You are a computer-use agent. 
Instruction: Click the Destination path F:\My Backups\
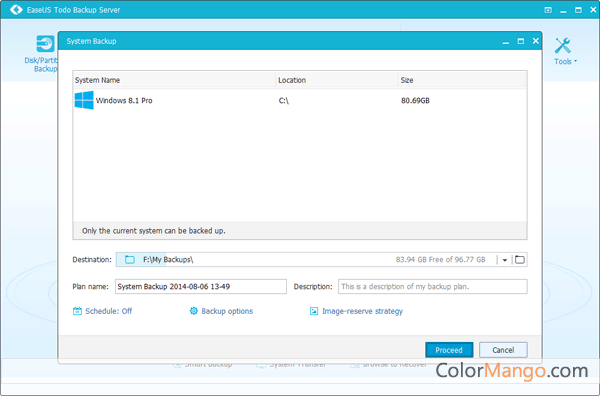click(168, 260)
